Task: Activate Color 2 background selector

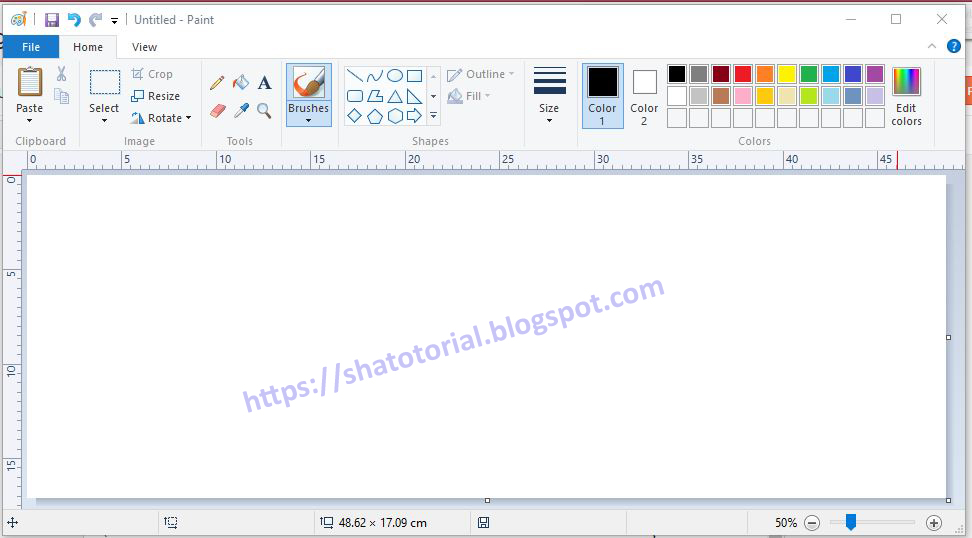Action: [644, 95]
